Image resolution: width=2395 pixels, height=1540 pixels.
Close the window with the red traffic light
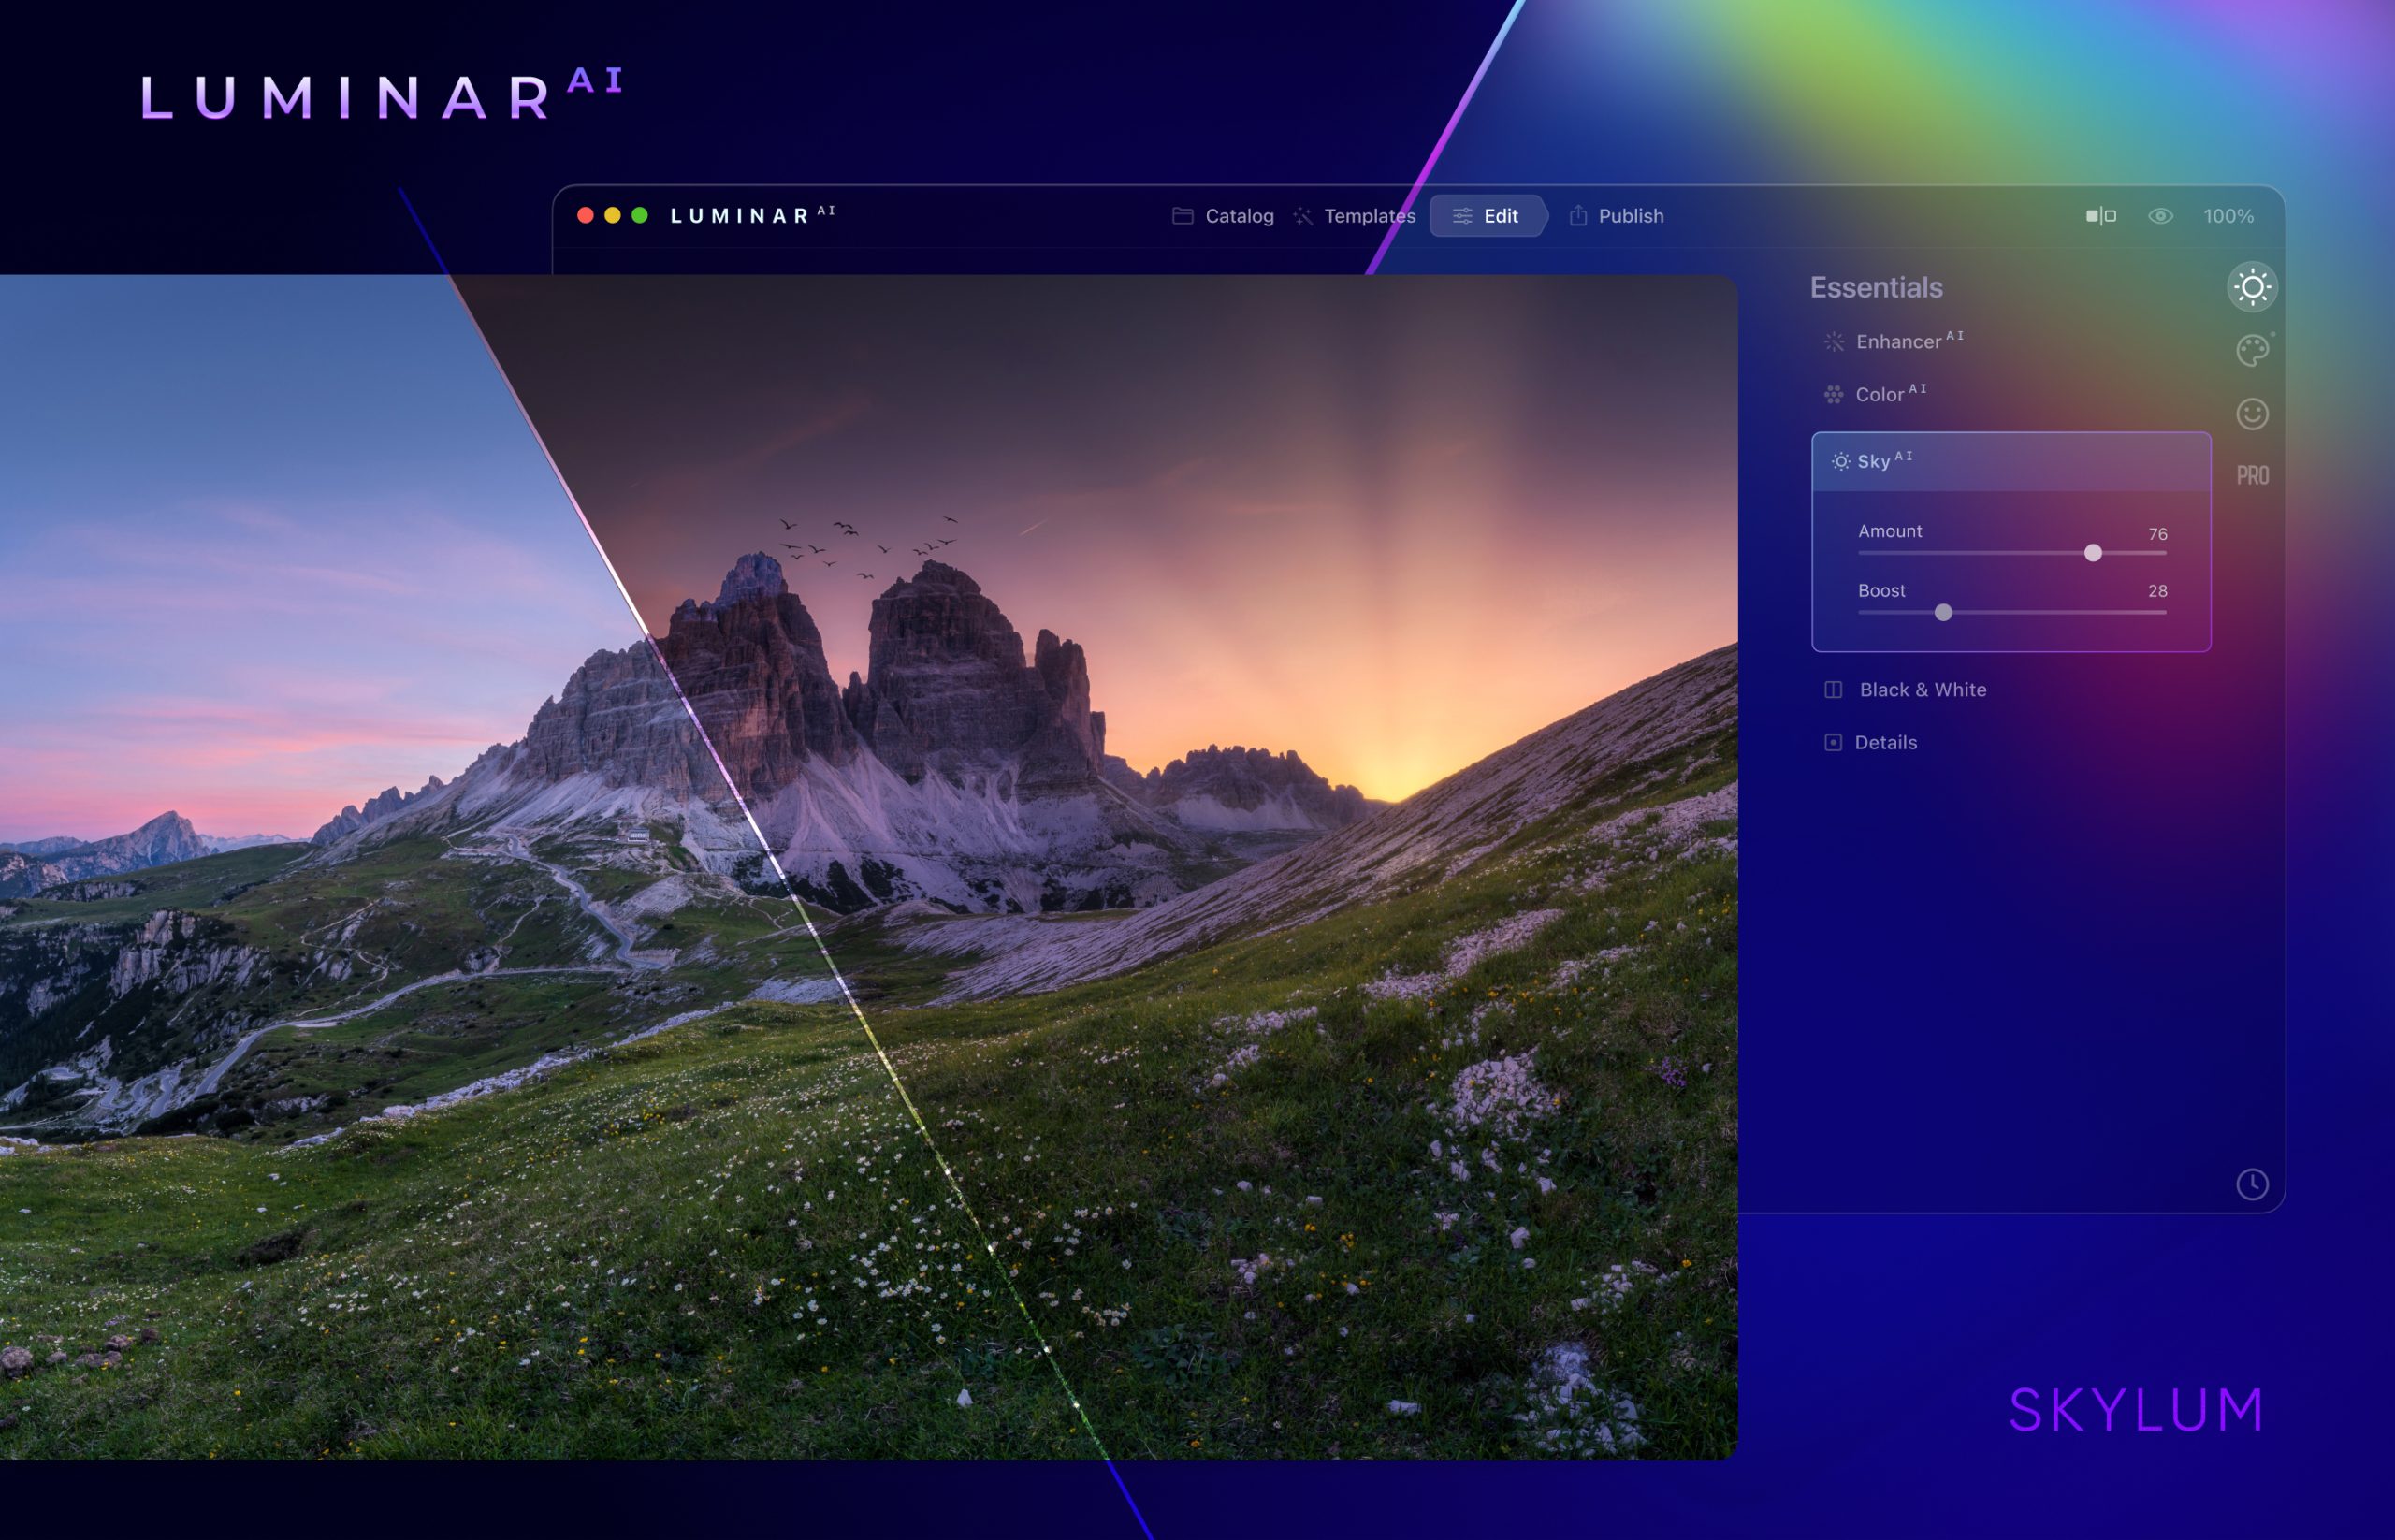[x=584, y=214]
